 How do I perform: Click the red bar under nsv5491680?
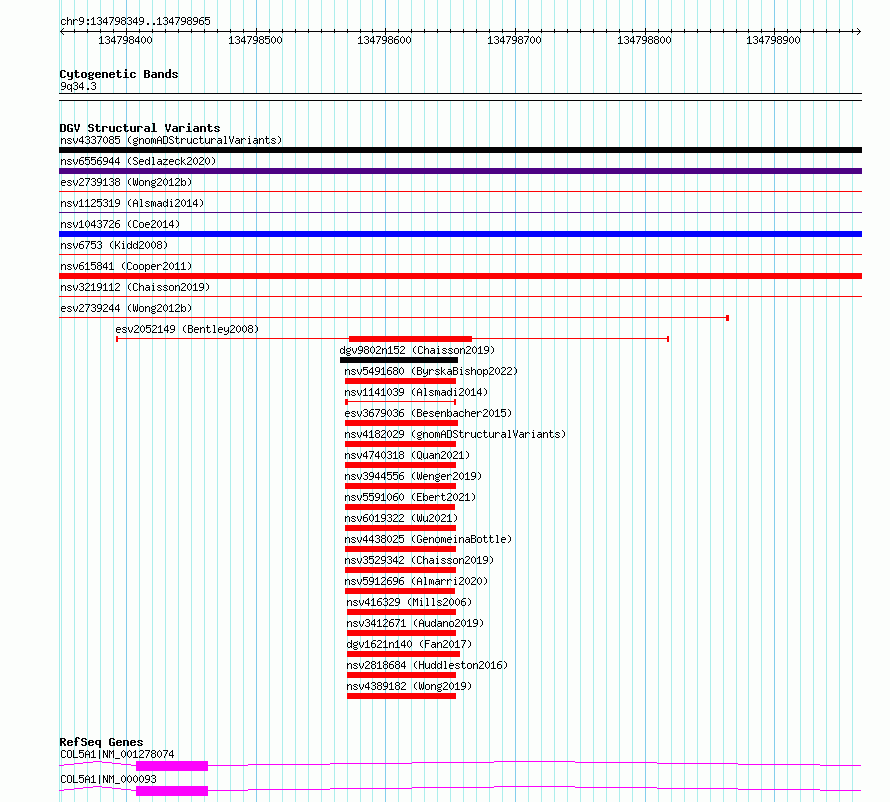pyautogui.click(x=400, y=381)
